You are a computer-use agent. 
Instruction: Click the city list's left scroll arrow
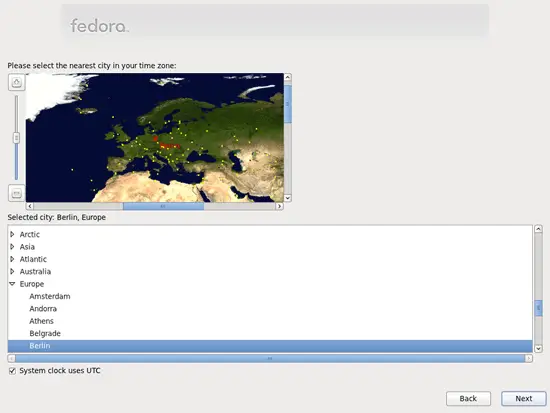coord(12,358)
